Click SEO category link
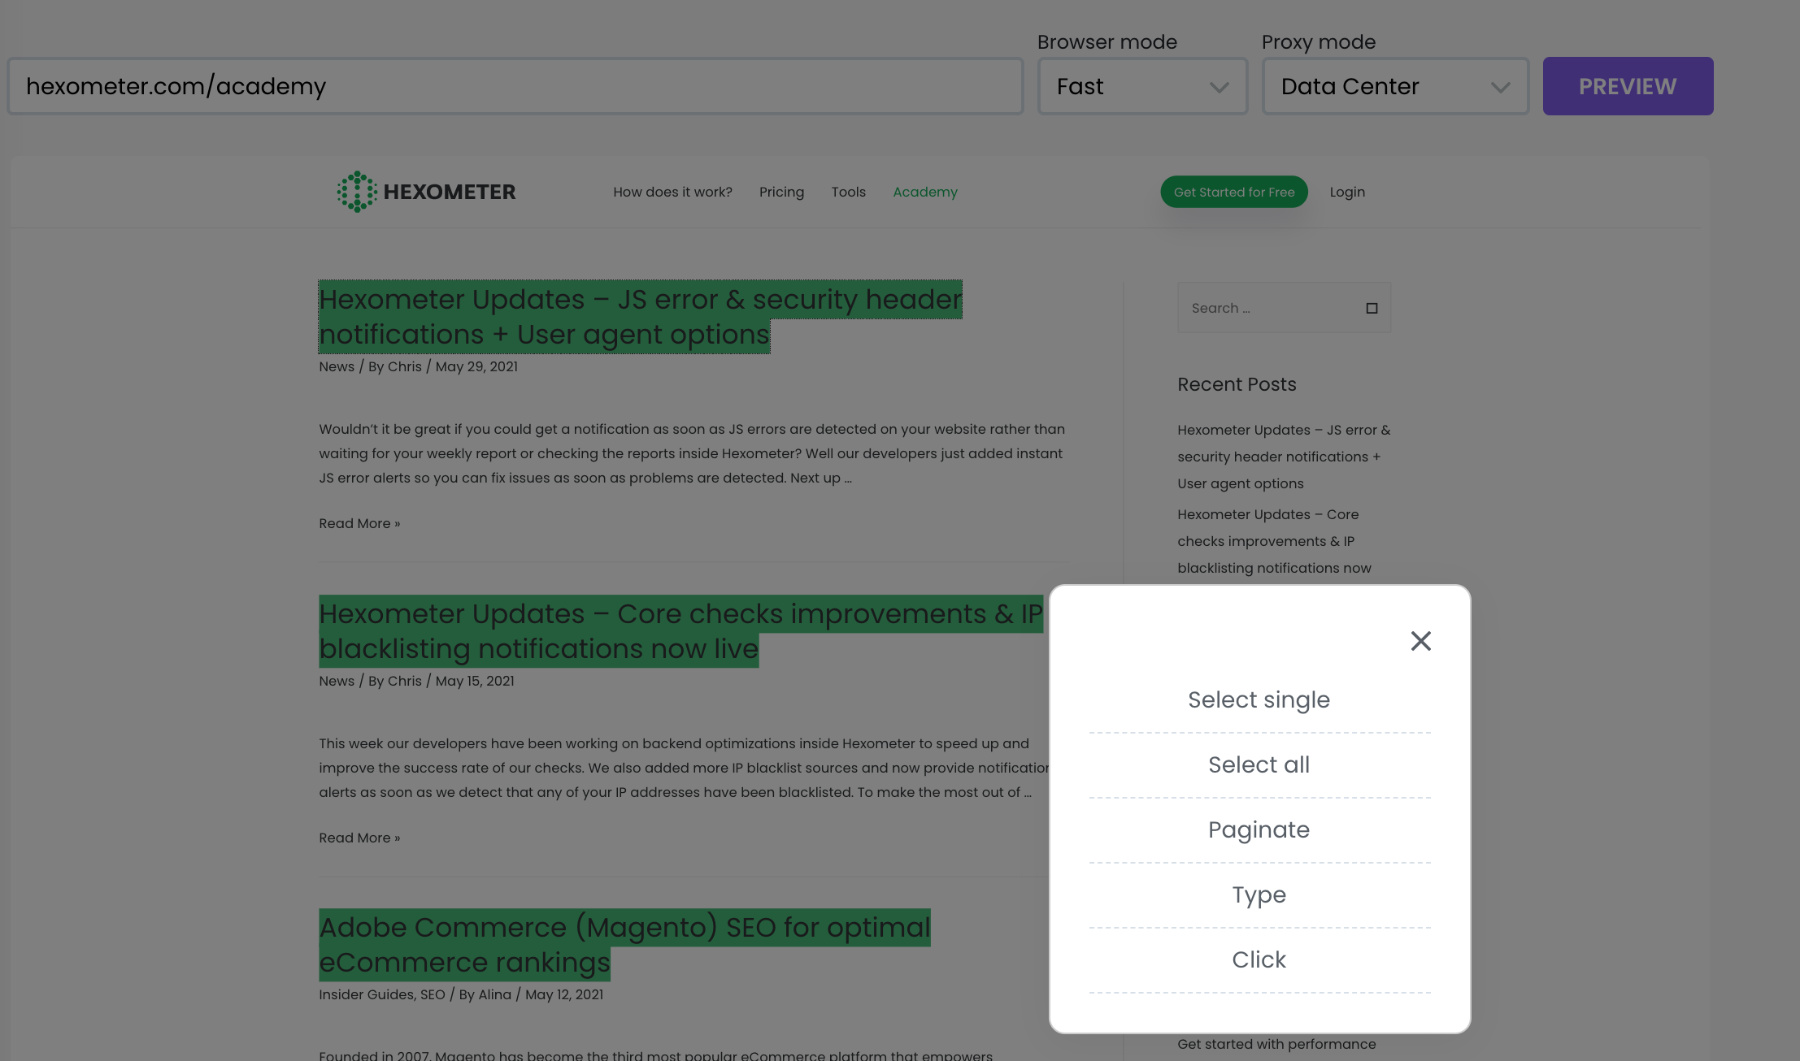Screen dimensions: 1800x1061 433,995
